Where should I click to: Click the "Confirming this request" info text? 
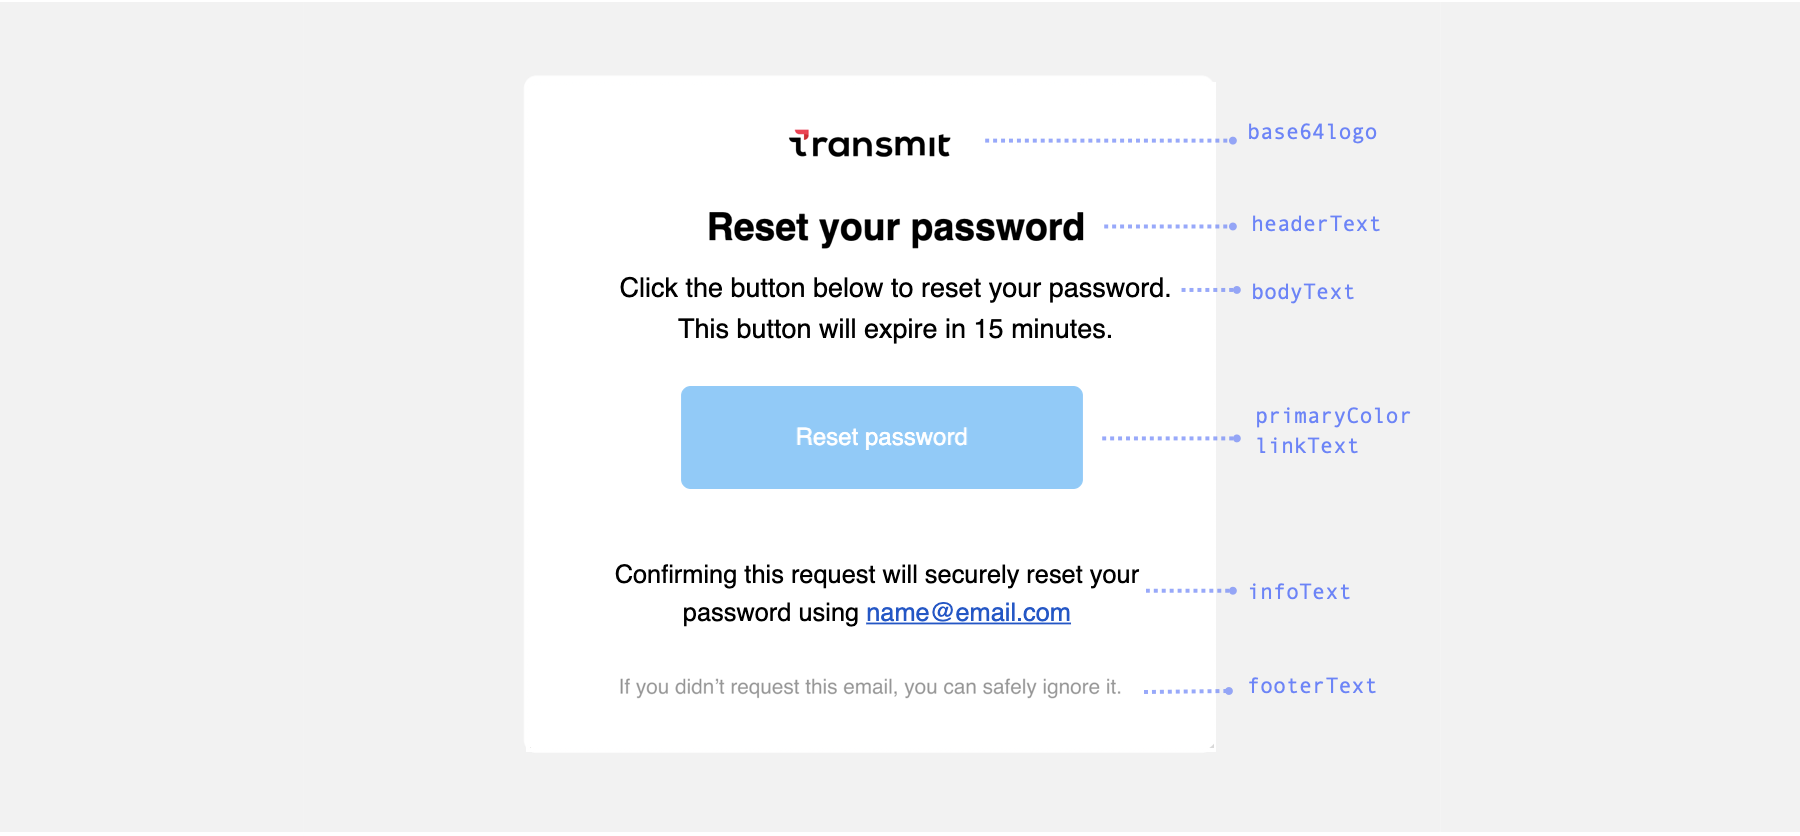[876, 575]
